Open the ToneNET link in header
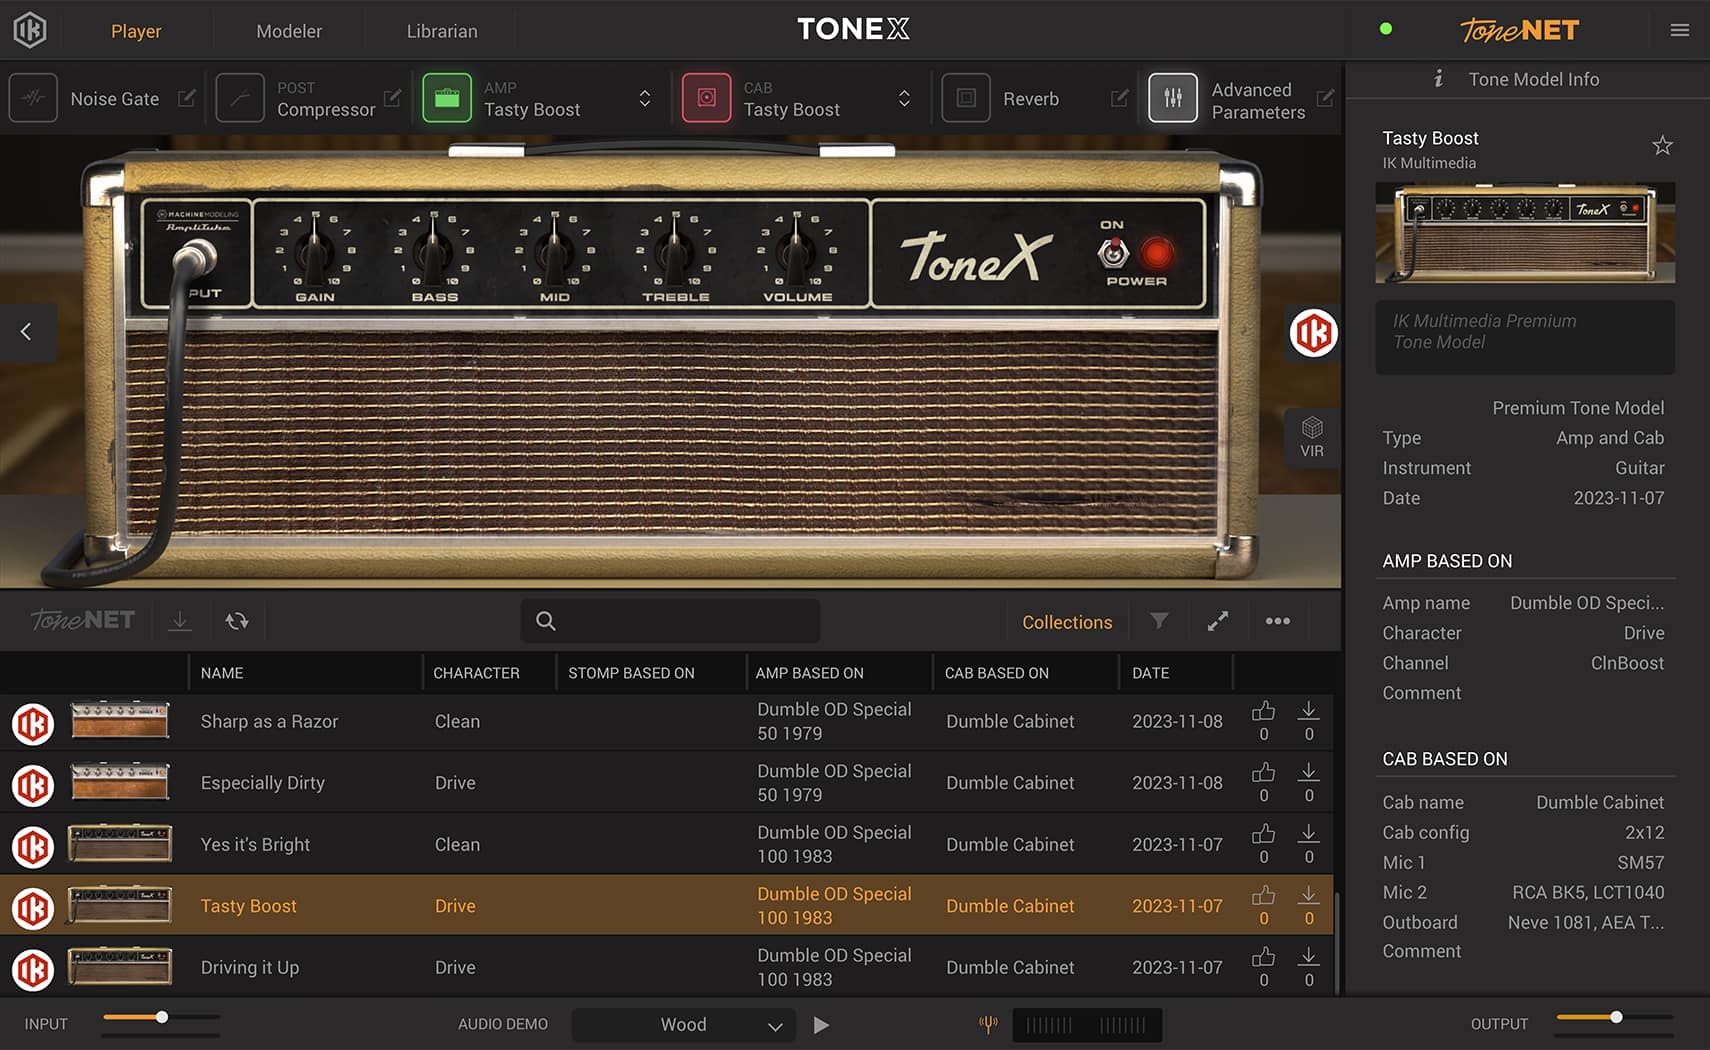This screenshot has height=1050, width=1710. 1519,30
